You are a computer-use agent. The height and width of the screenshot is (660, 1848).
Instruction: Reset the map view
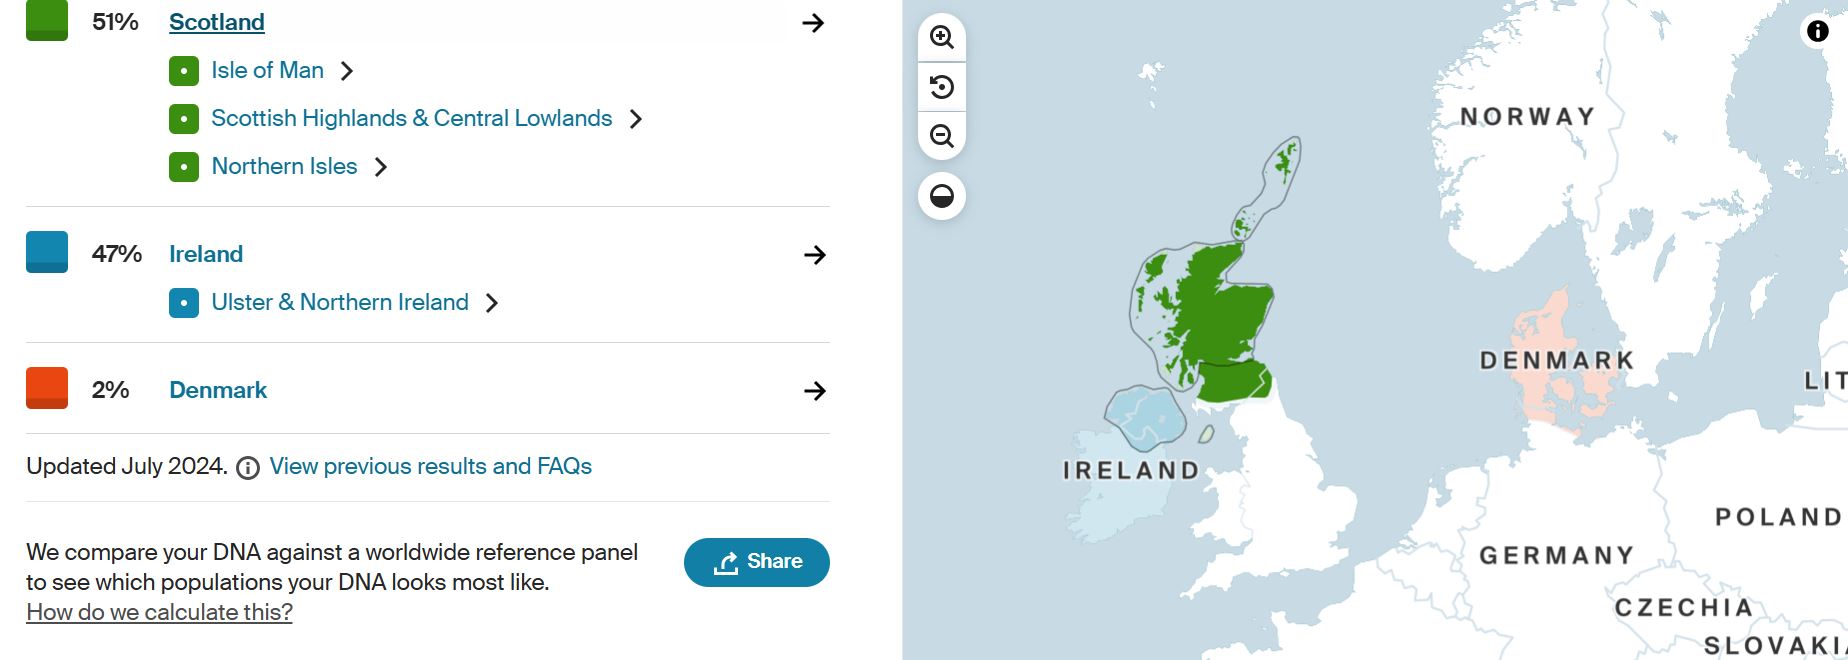pyautogui.click(x=941, y=87)
